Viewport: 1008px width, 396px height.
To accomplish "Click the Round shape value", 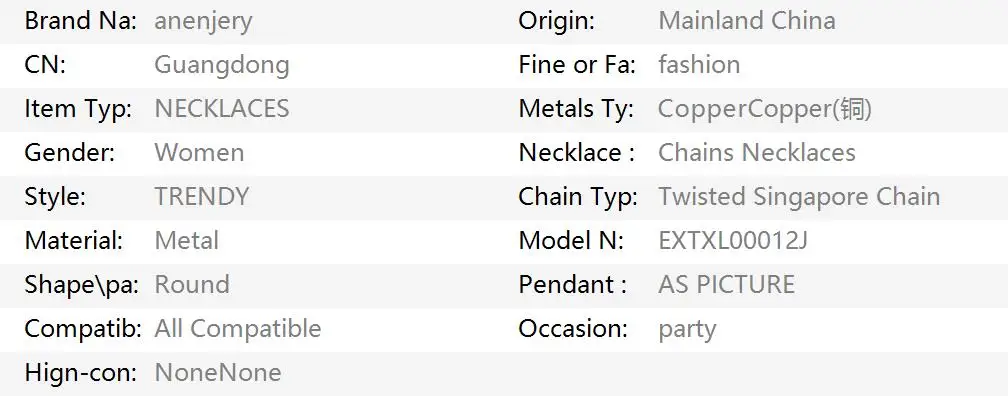I will click(192, 284).
